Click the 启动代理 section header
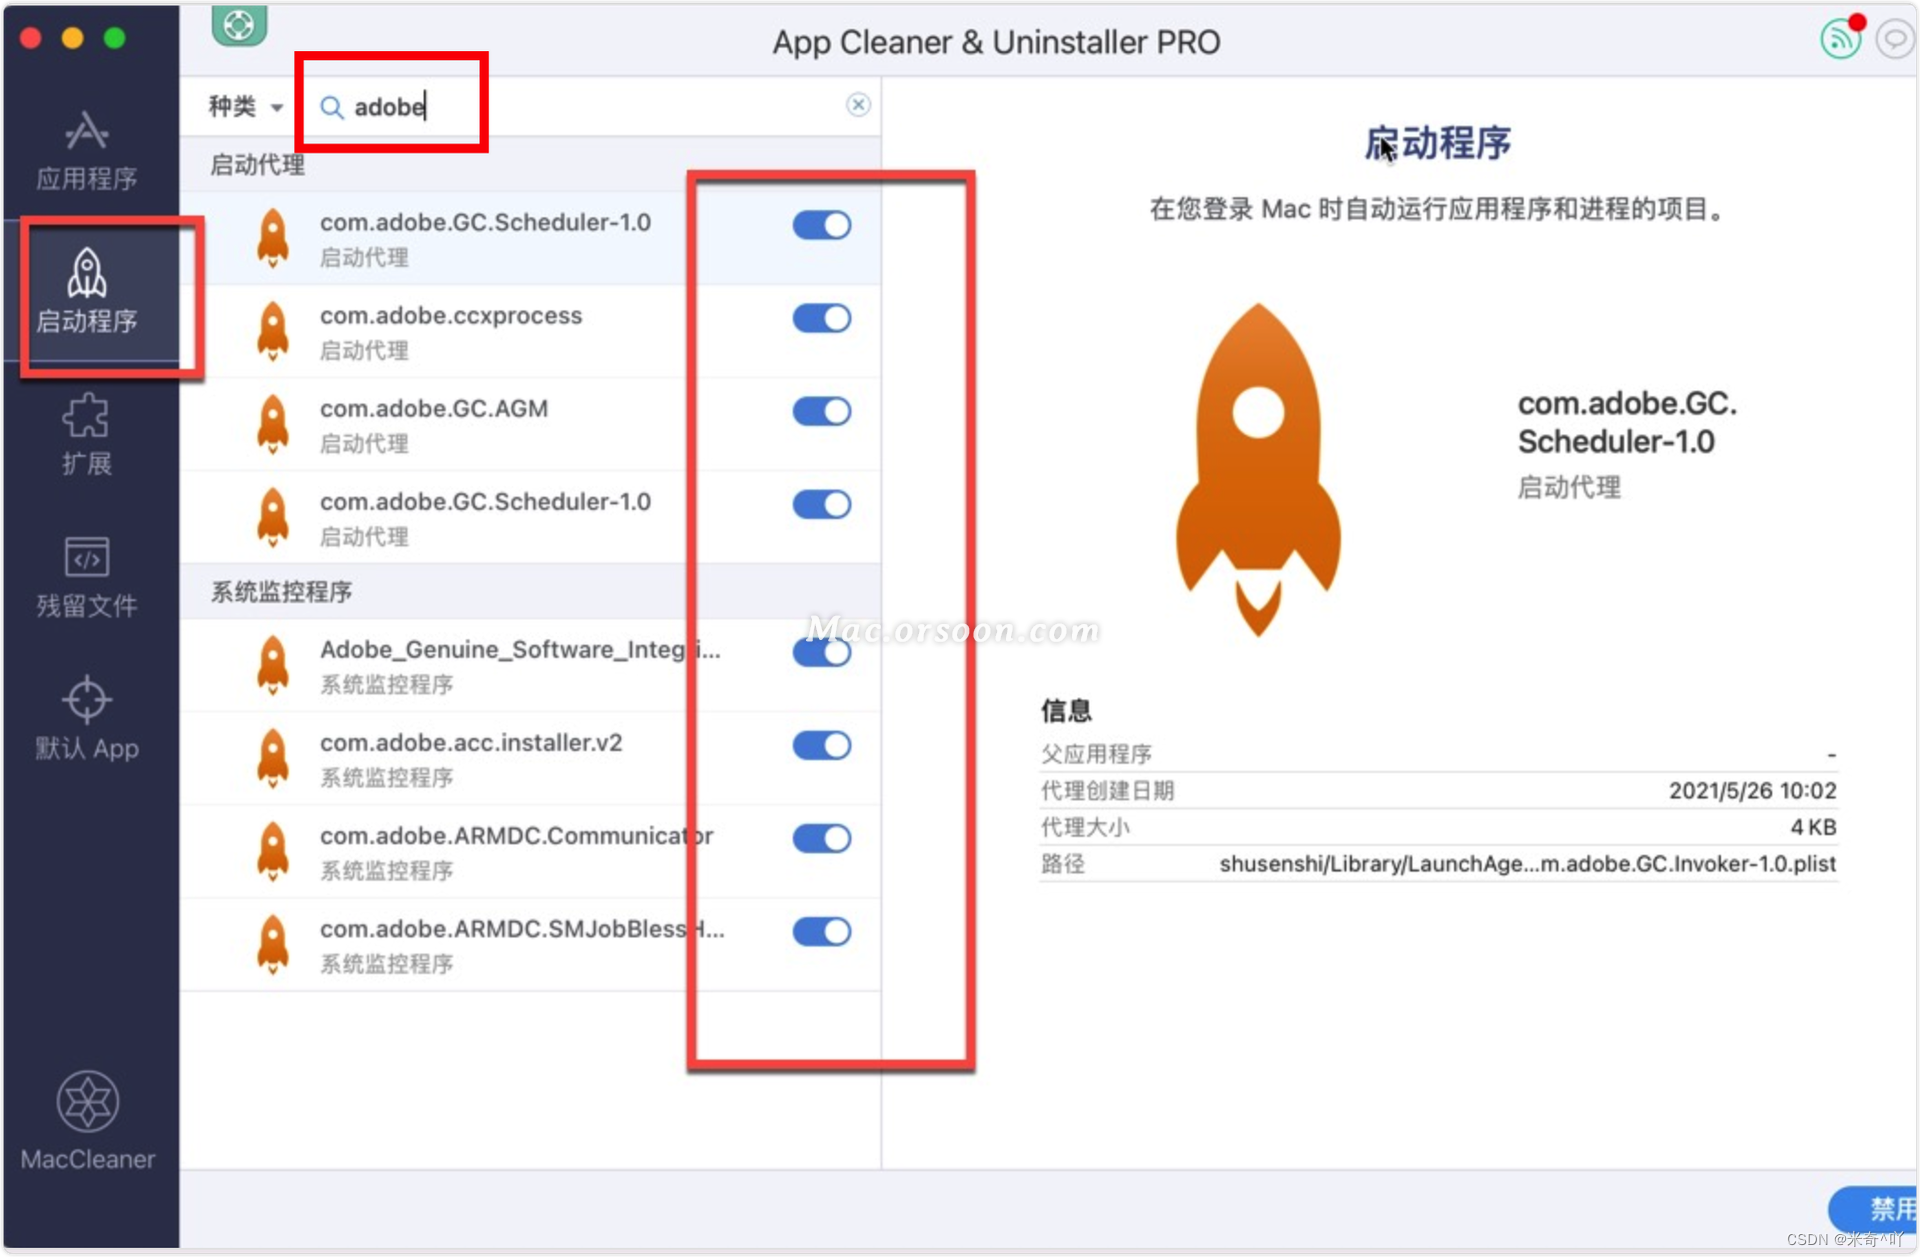Image resolution: width=1920 pixels, height=1257 pixels. [258, 165]
